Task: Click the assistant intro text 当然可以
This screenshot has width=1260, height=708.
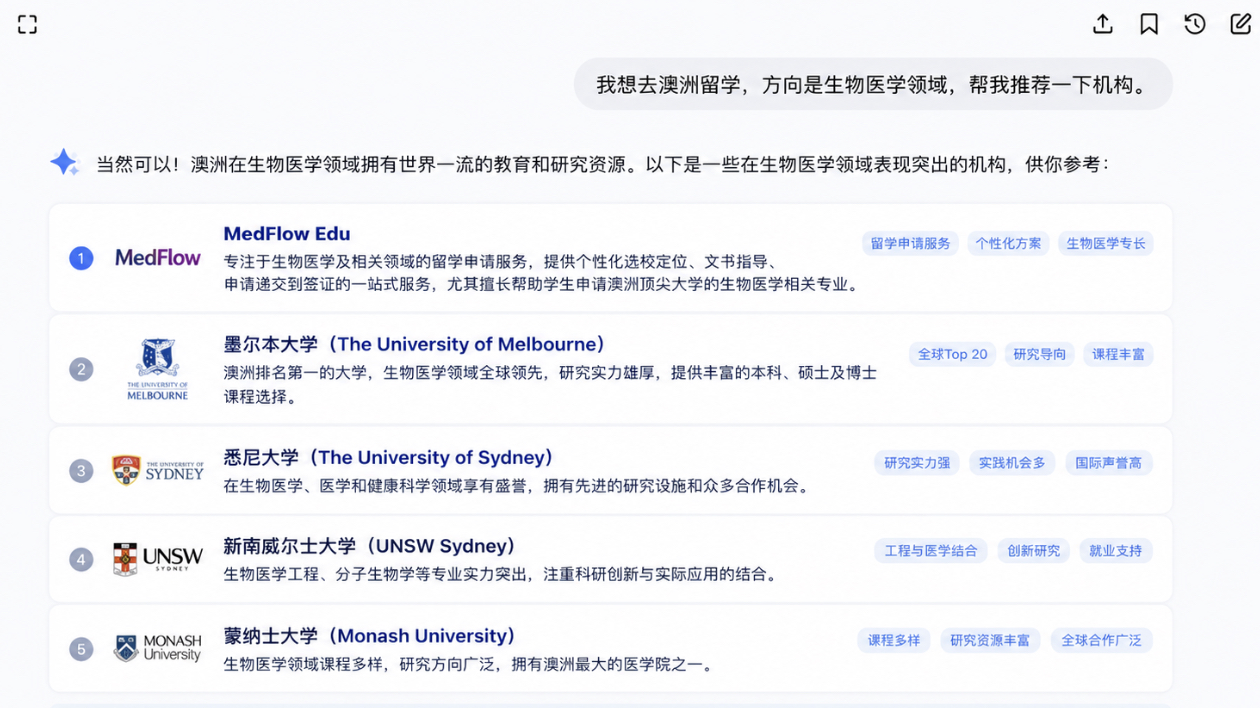Action: [x=602, y=164]
